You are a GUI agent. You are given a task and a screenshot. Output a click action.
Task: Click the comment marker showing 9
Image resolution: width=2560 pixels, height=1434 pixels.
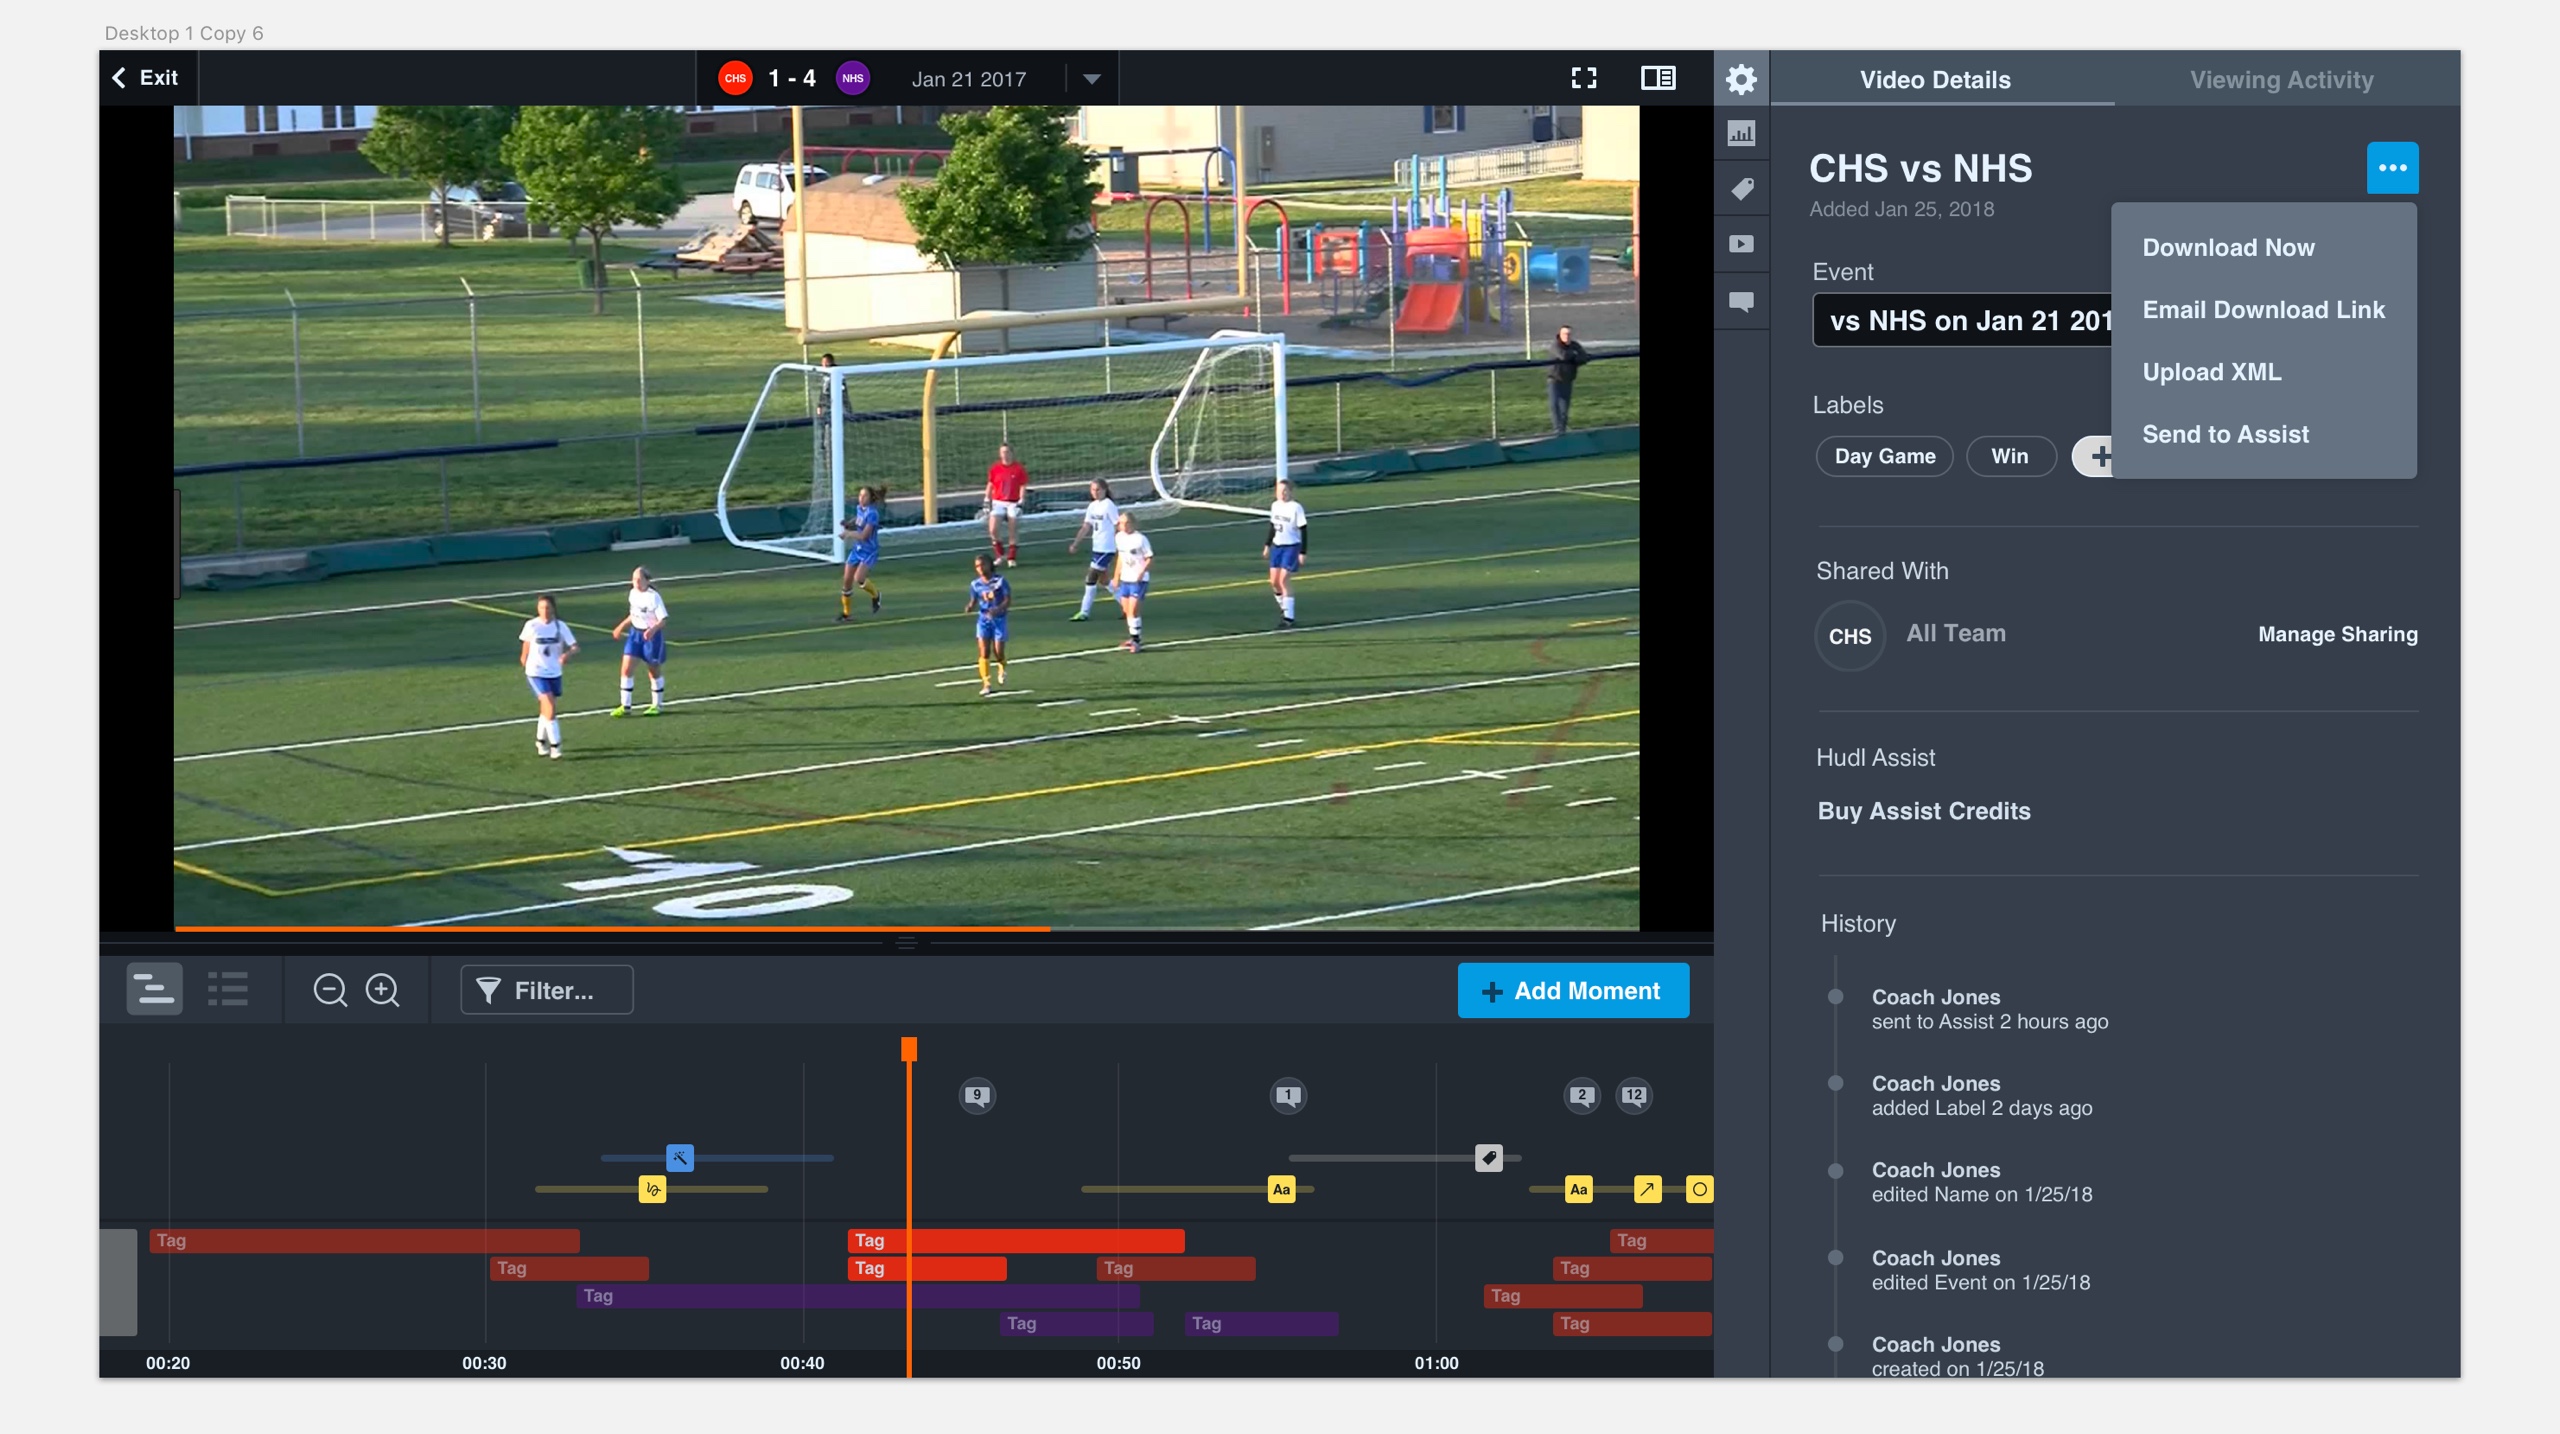tap(977, 1096)
